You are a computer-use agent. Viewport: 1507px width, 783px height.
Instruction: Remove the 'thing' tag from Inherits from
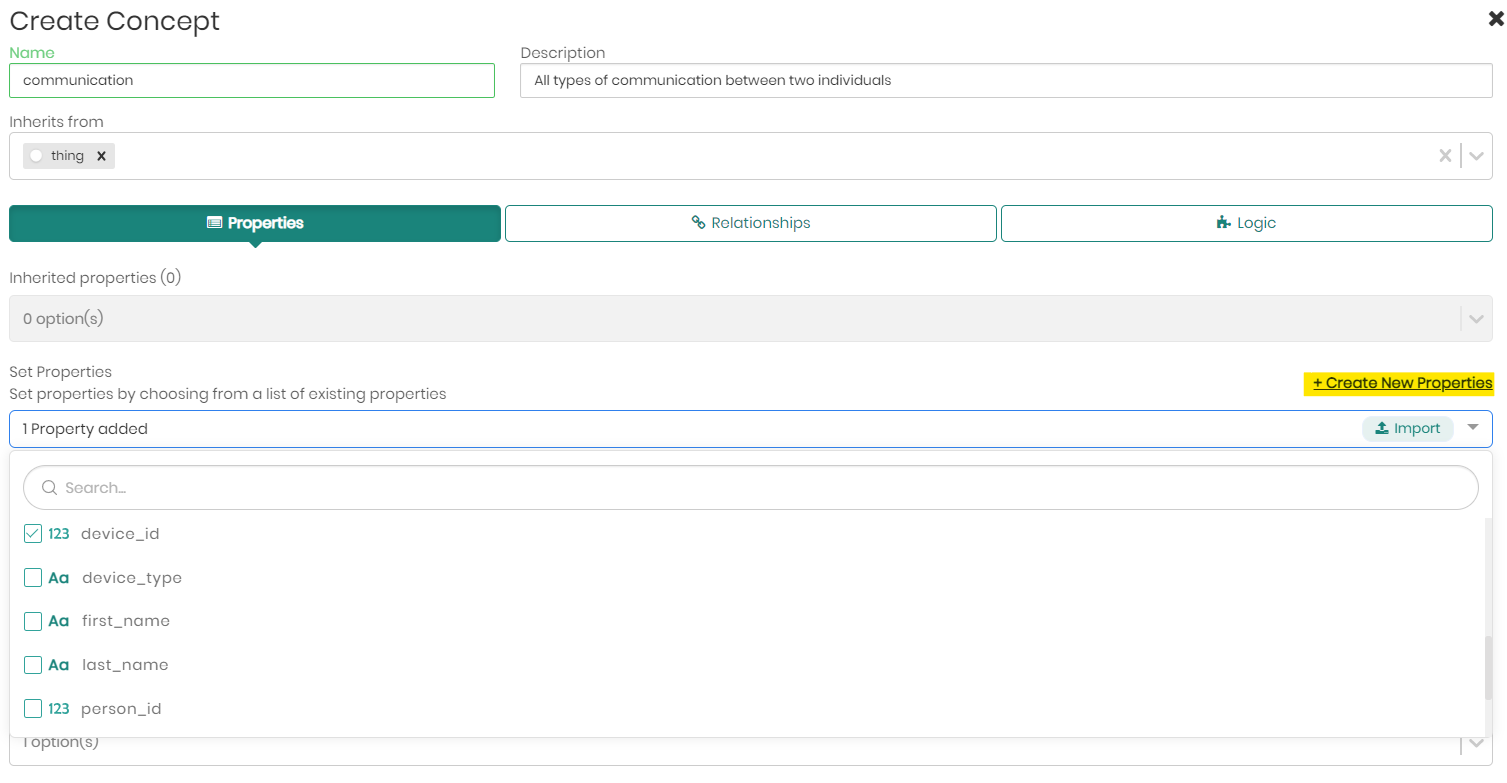(101, 156)
